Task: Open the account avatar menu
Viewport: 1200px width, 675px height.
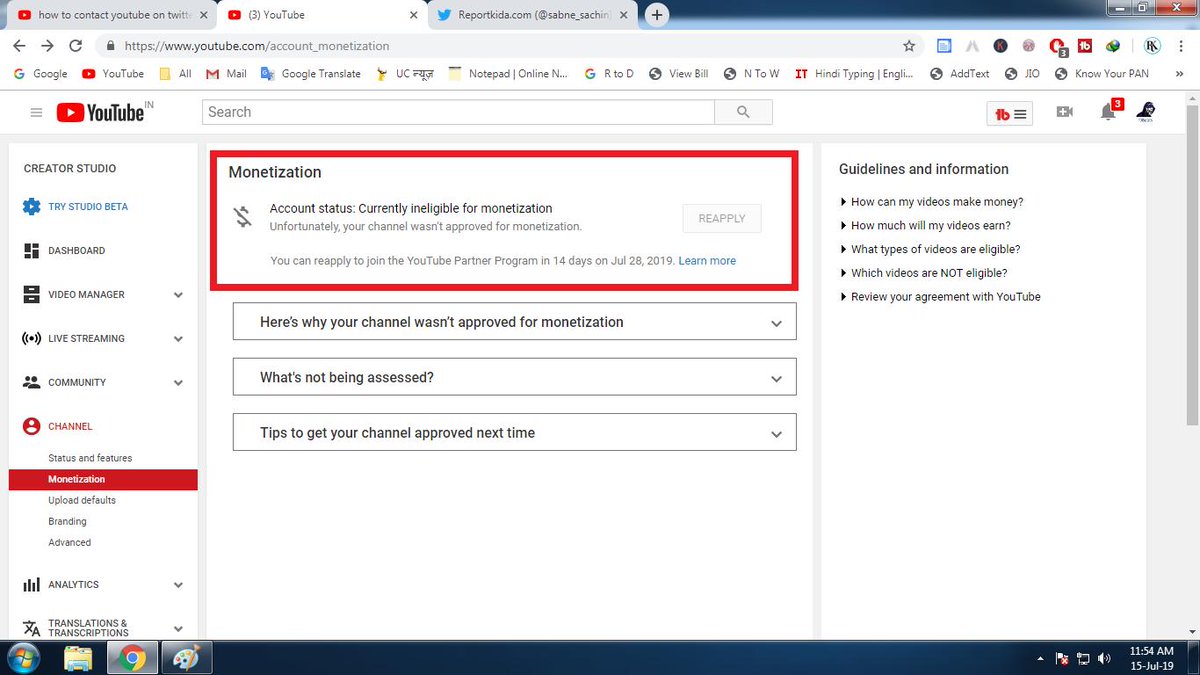Action: click(1146, 112)
